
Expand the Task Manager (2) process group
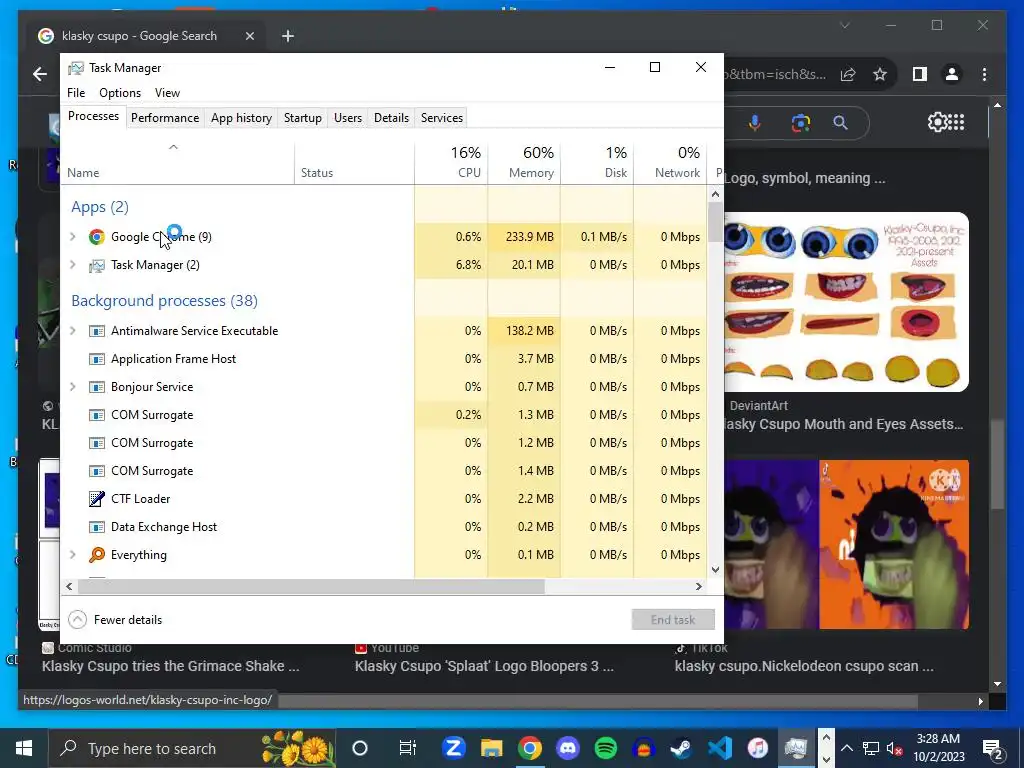[x=72, y=264]
